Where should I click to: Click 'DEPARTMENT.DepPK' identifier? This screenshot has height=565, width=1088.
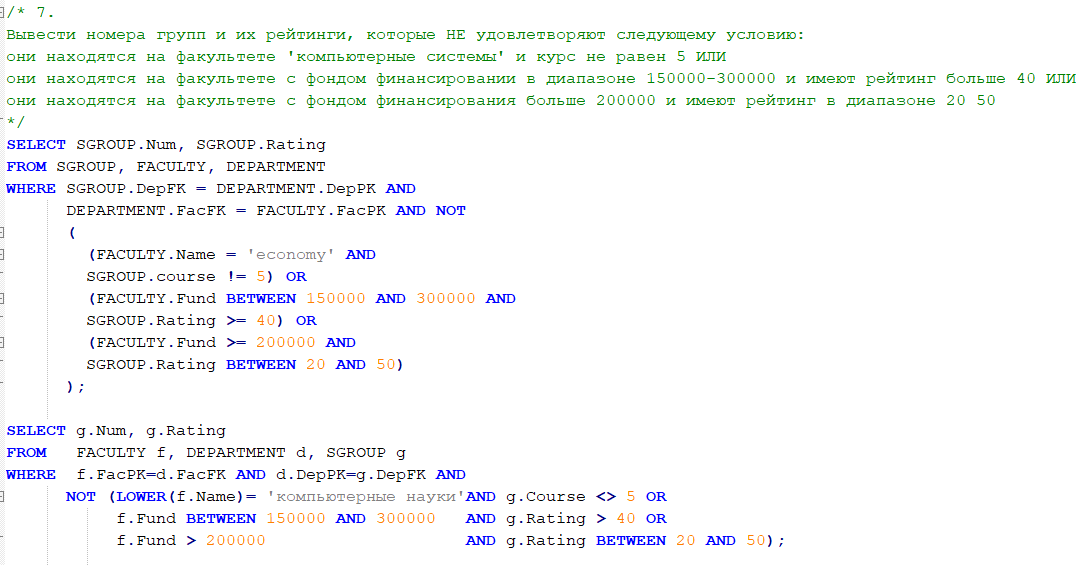coord(296,189)
